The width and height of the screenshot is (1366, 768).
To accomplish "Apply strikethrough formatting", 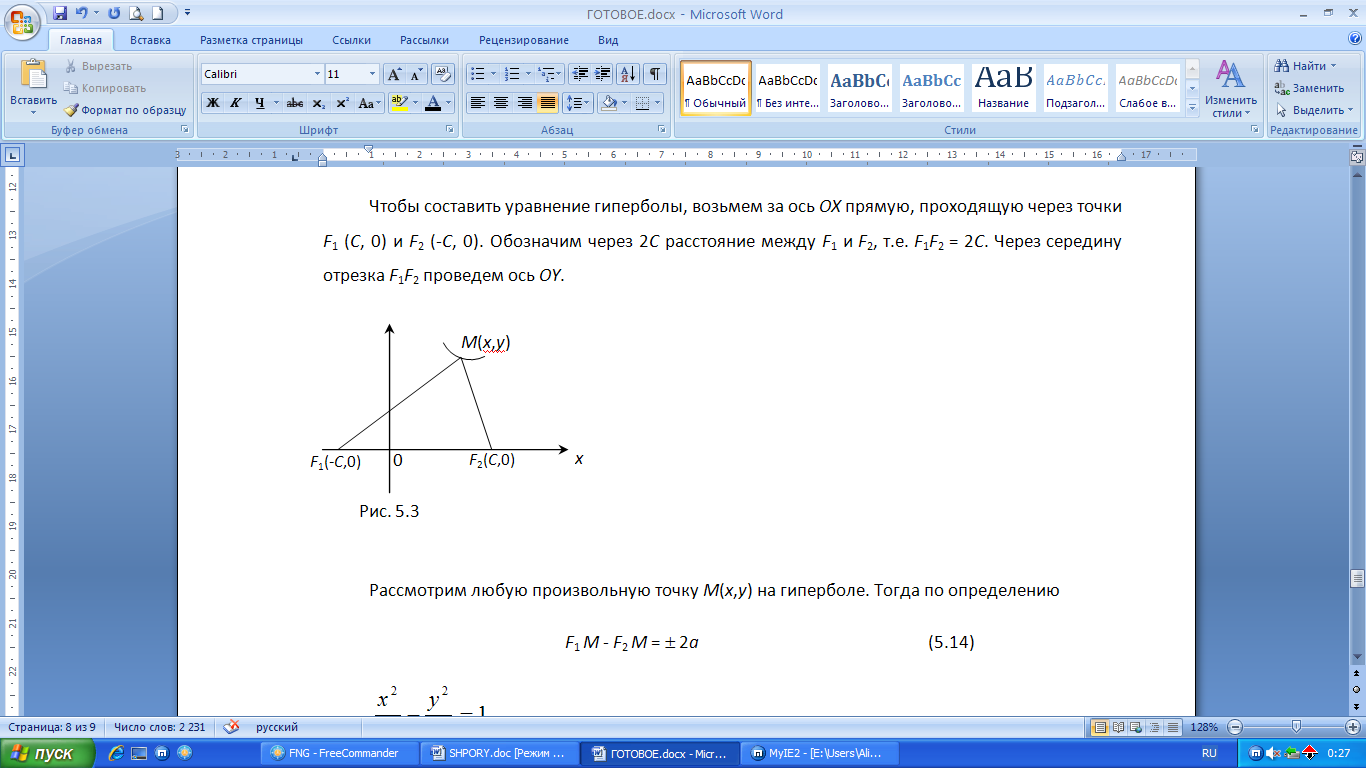I will pos(294,102).
